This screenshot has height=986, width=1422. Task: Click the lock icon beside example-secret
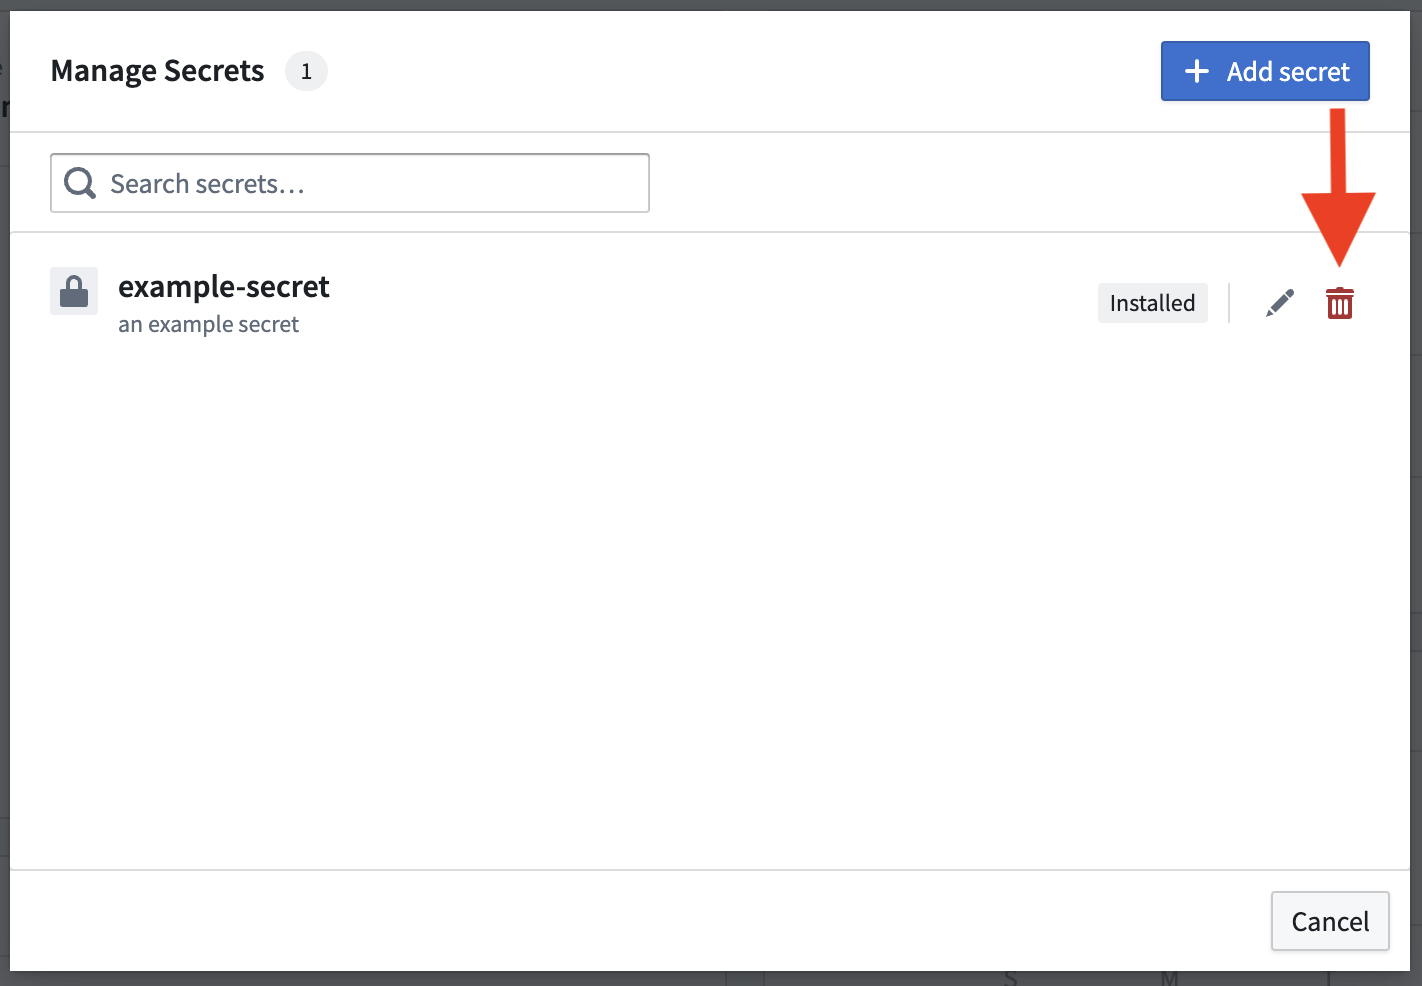coord(74,291)
